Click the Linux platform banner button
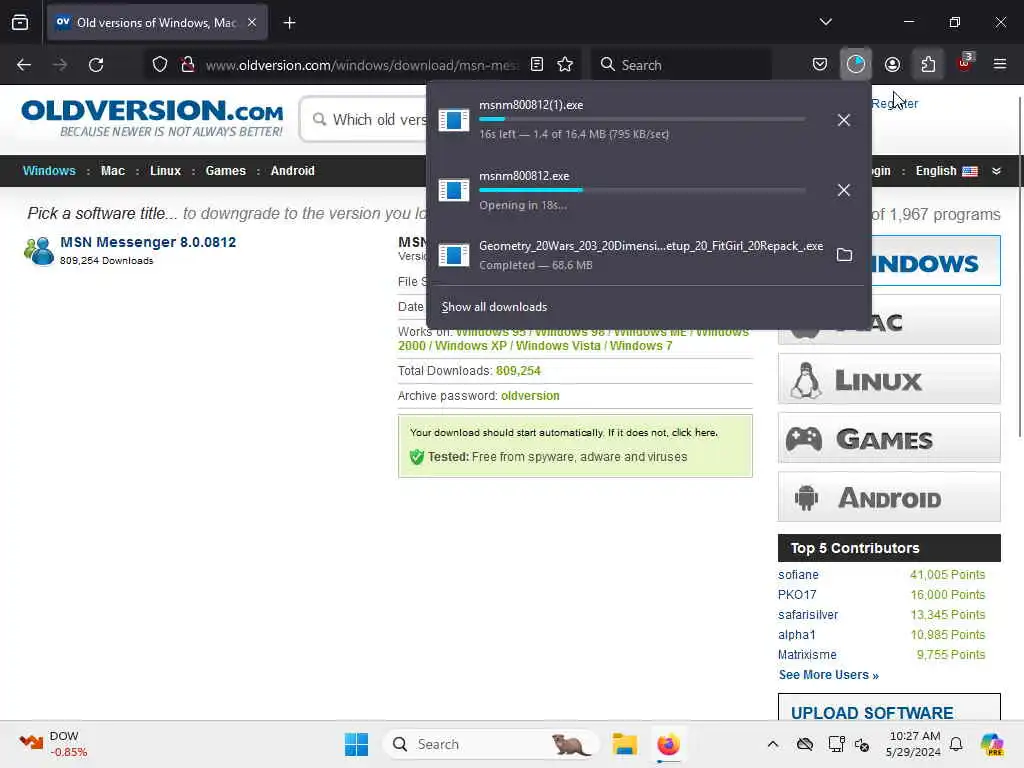1024x768 pixels. [x=889, y=379]
